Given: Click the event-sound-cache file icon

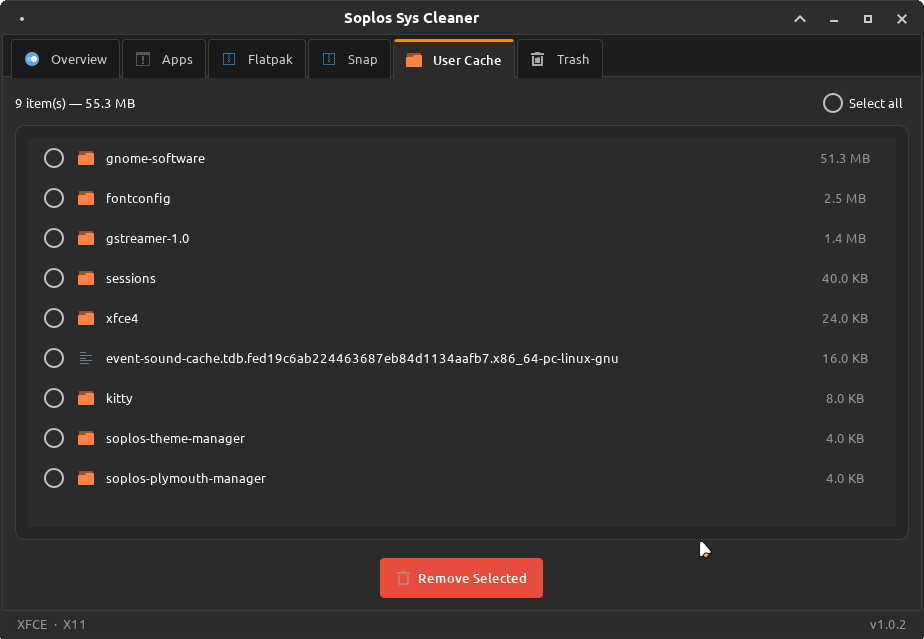Looking at the screenshot, I should click(86, 358).
